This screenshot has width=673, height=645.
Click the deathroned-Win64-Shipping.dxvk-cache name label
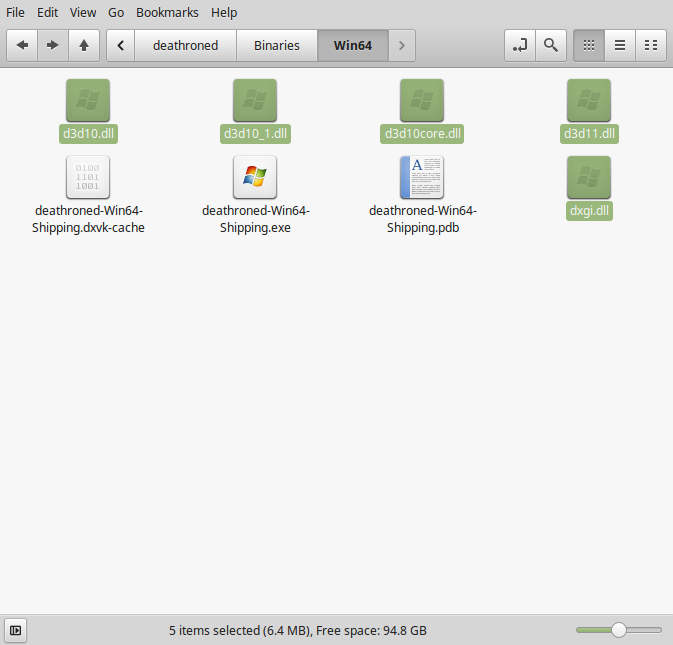pos(88,219)
